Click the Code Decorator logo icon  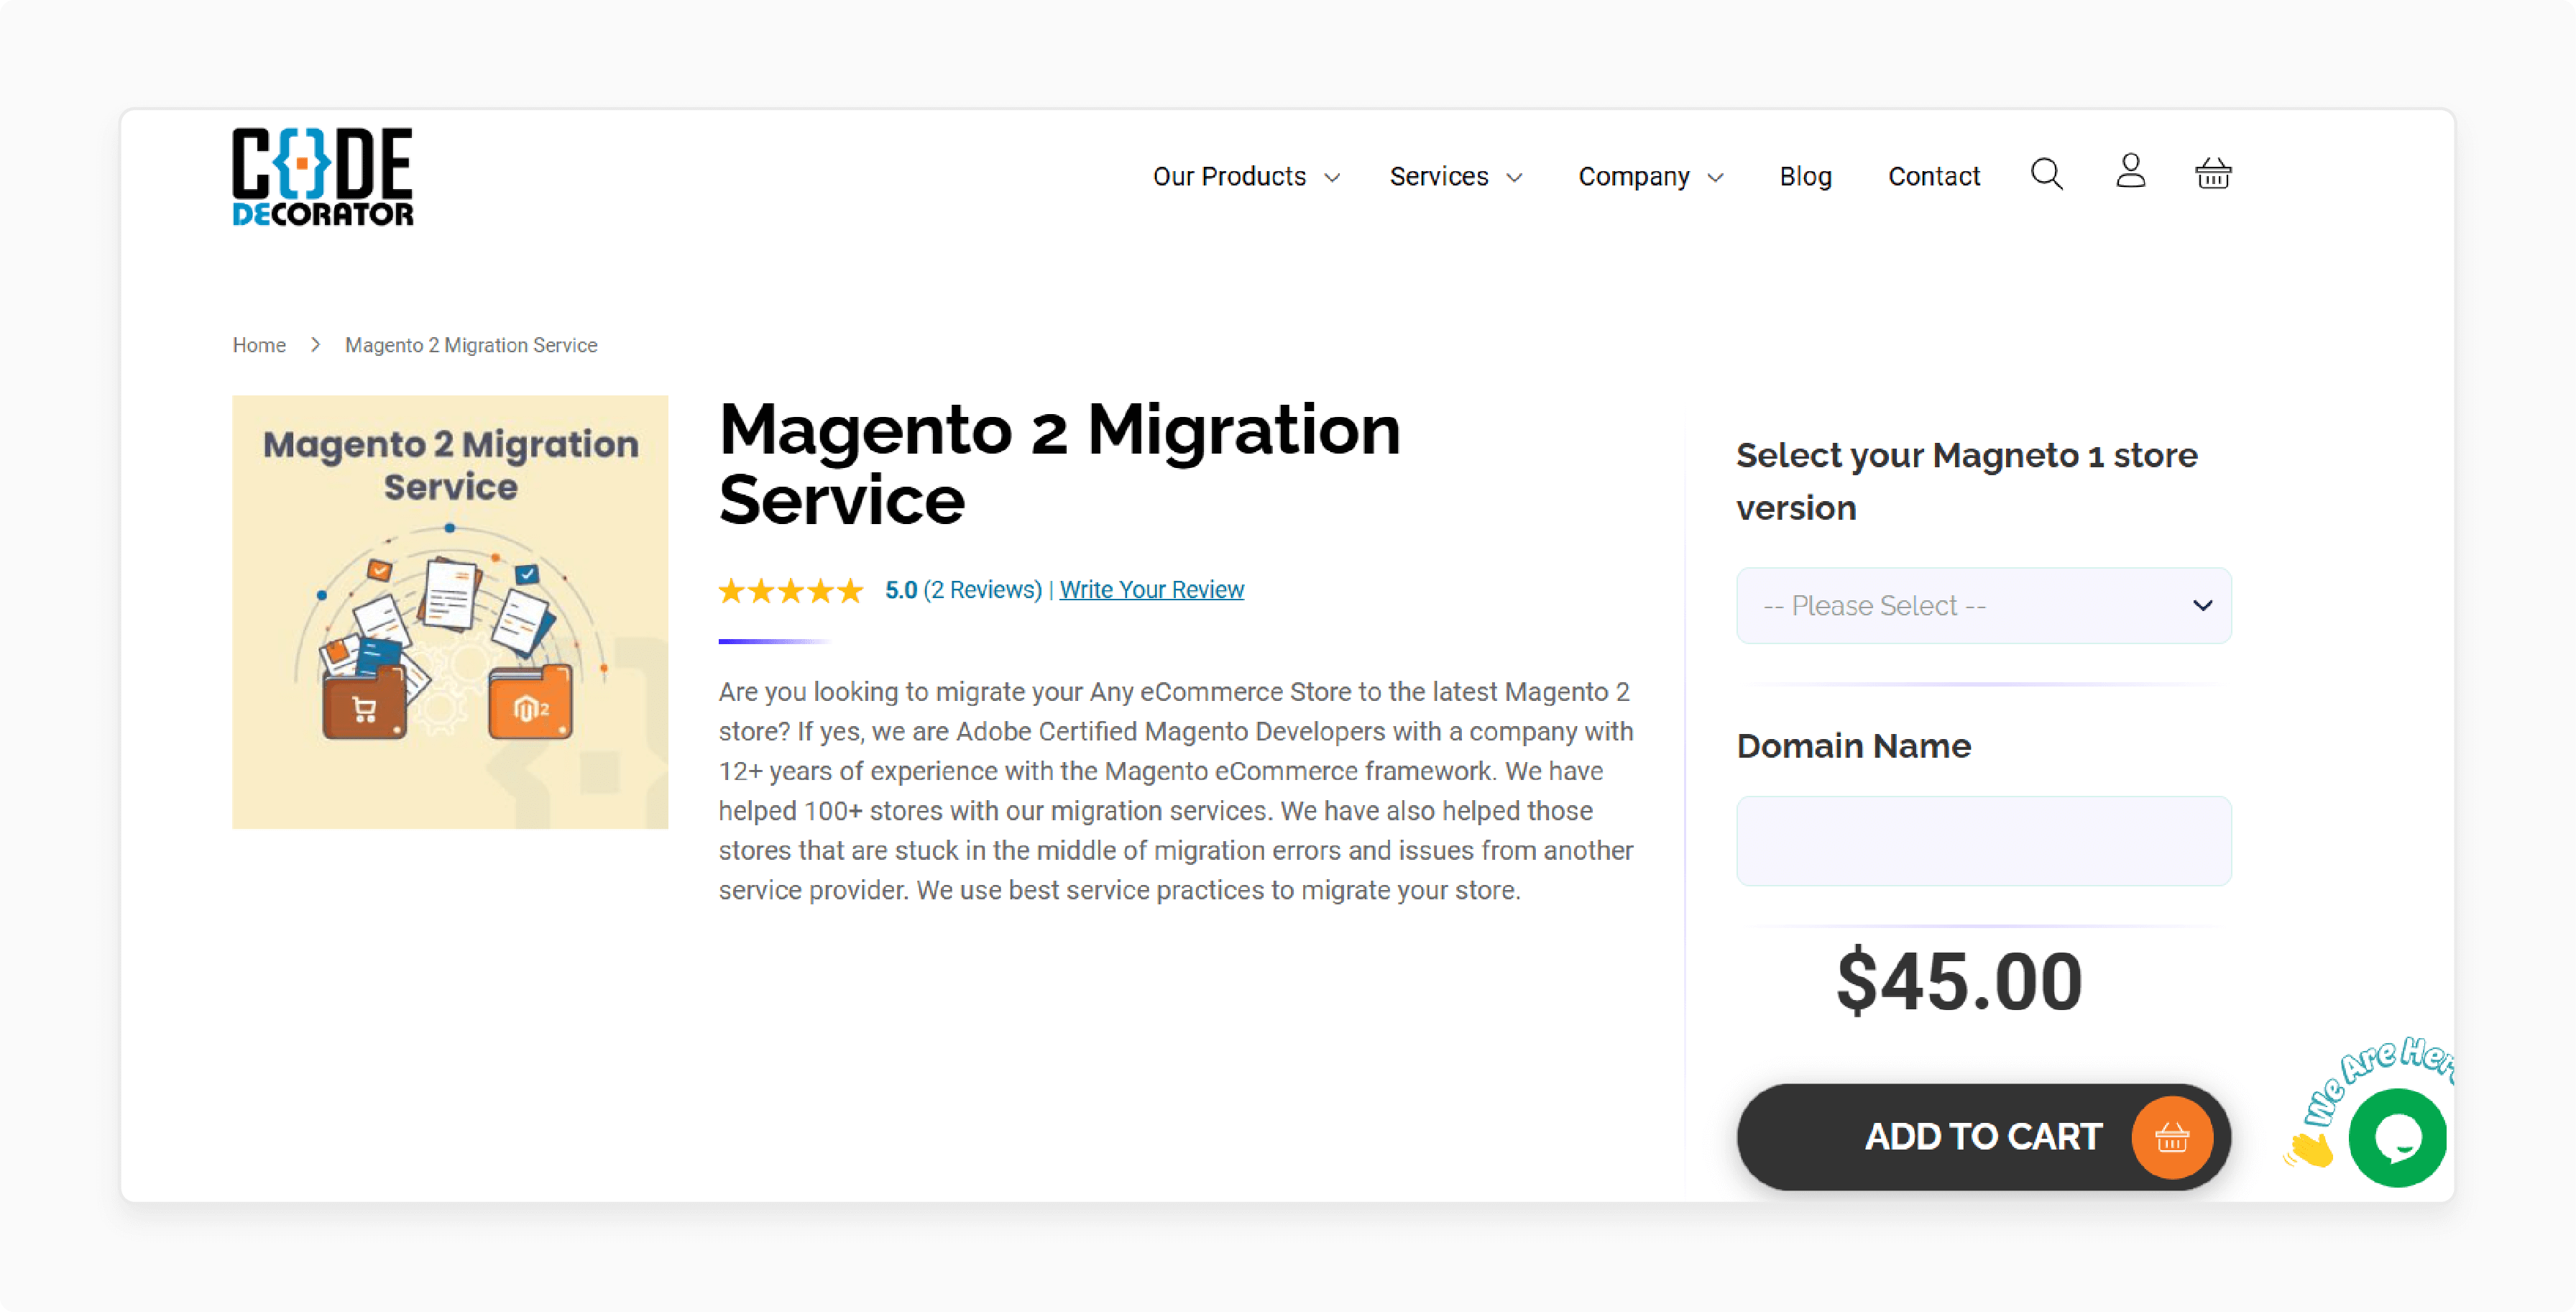321,174
